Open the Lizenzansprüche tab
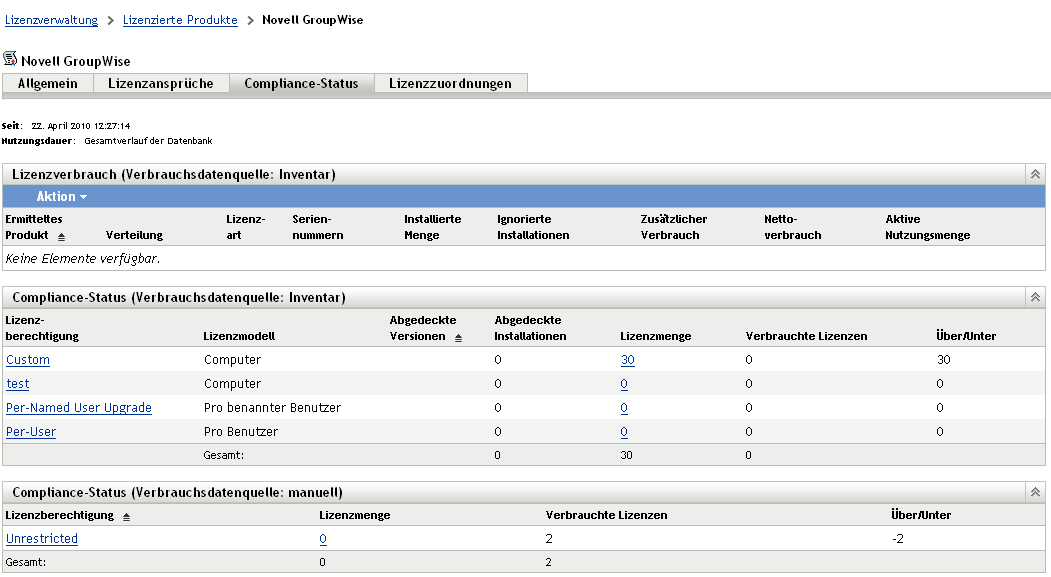Image resolution: width=1051 pixels, height=577 pixels. point(160,84)
